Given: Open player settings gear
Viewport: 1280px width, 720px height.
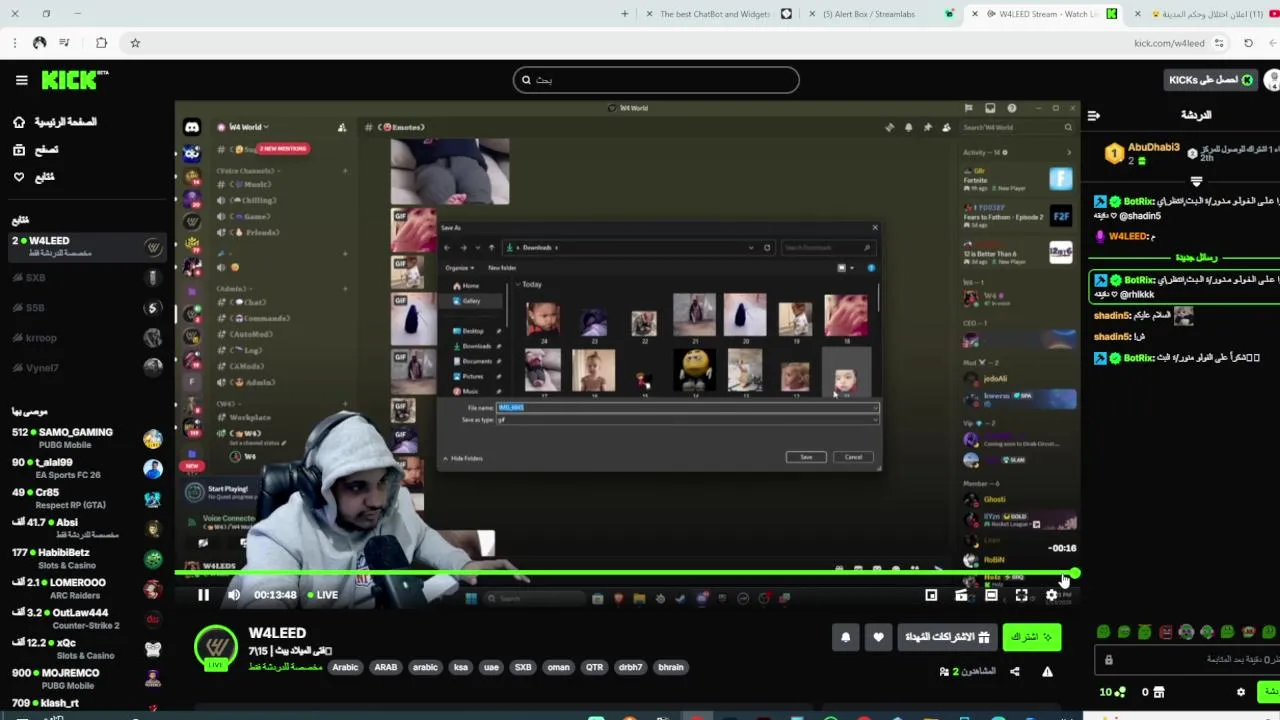Looking at the screenshot, I should [x=1051, y=595].
